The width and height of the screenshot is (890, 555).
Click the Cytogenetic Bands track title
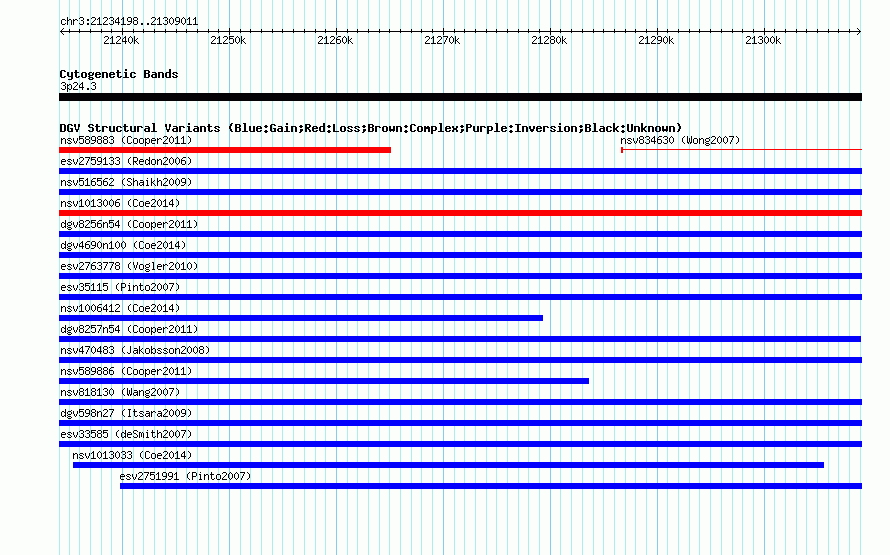point(119,74)
